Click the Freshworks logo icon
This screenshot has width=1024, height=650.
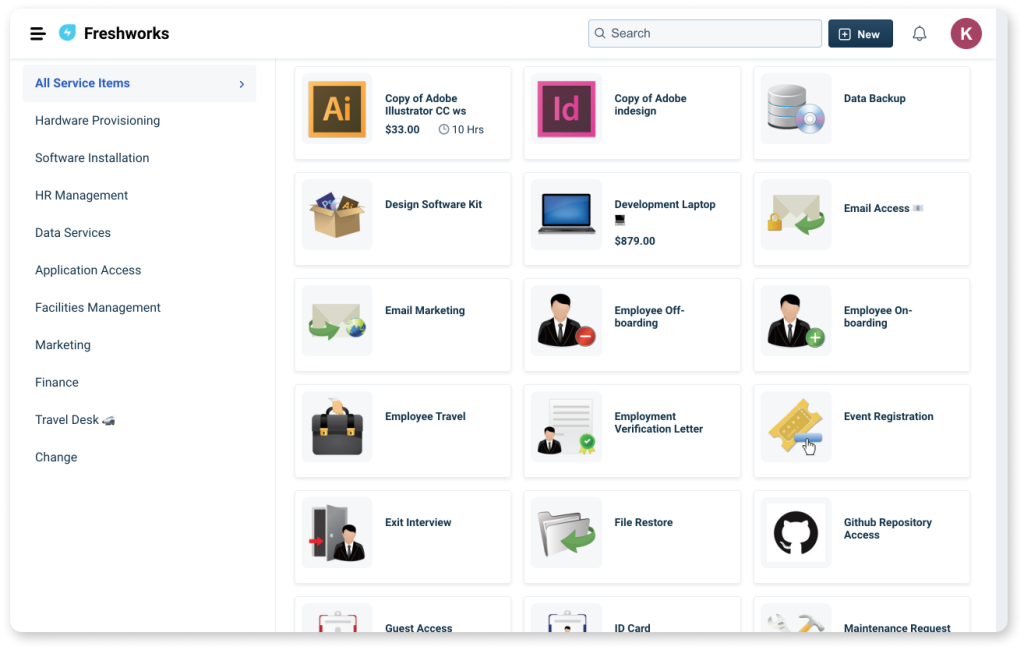(67, 33)
